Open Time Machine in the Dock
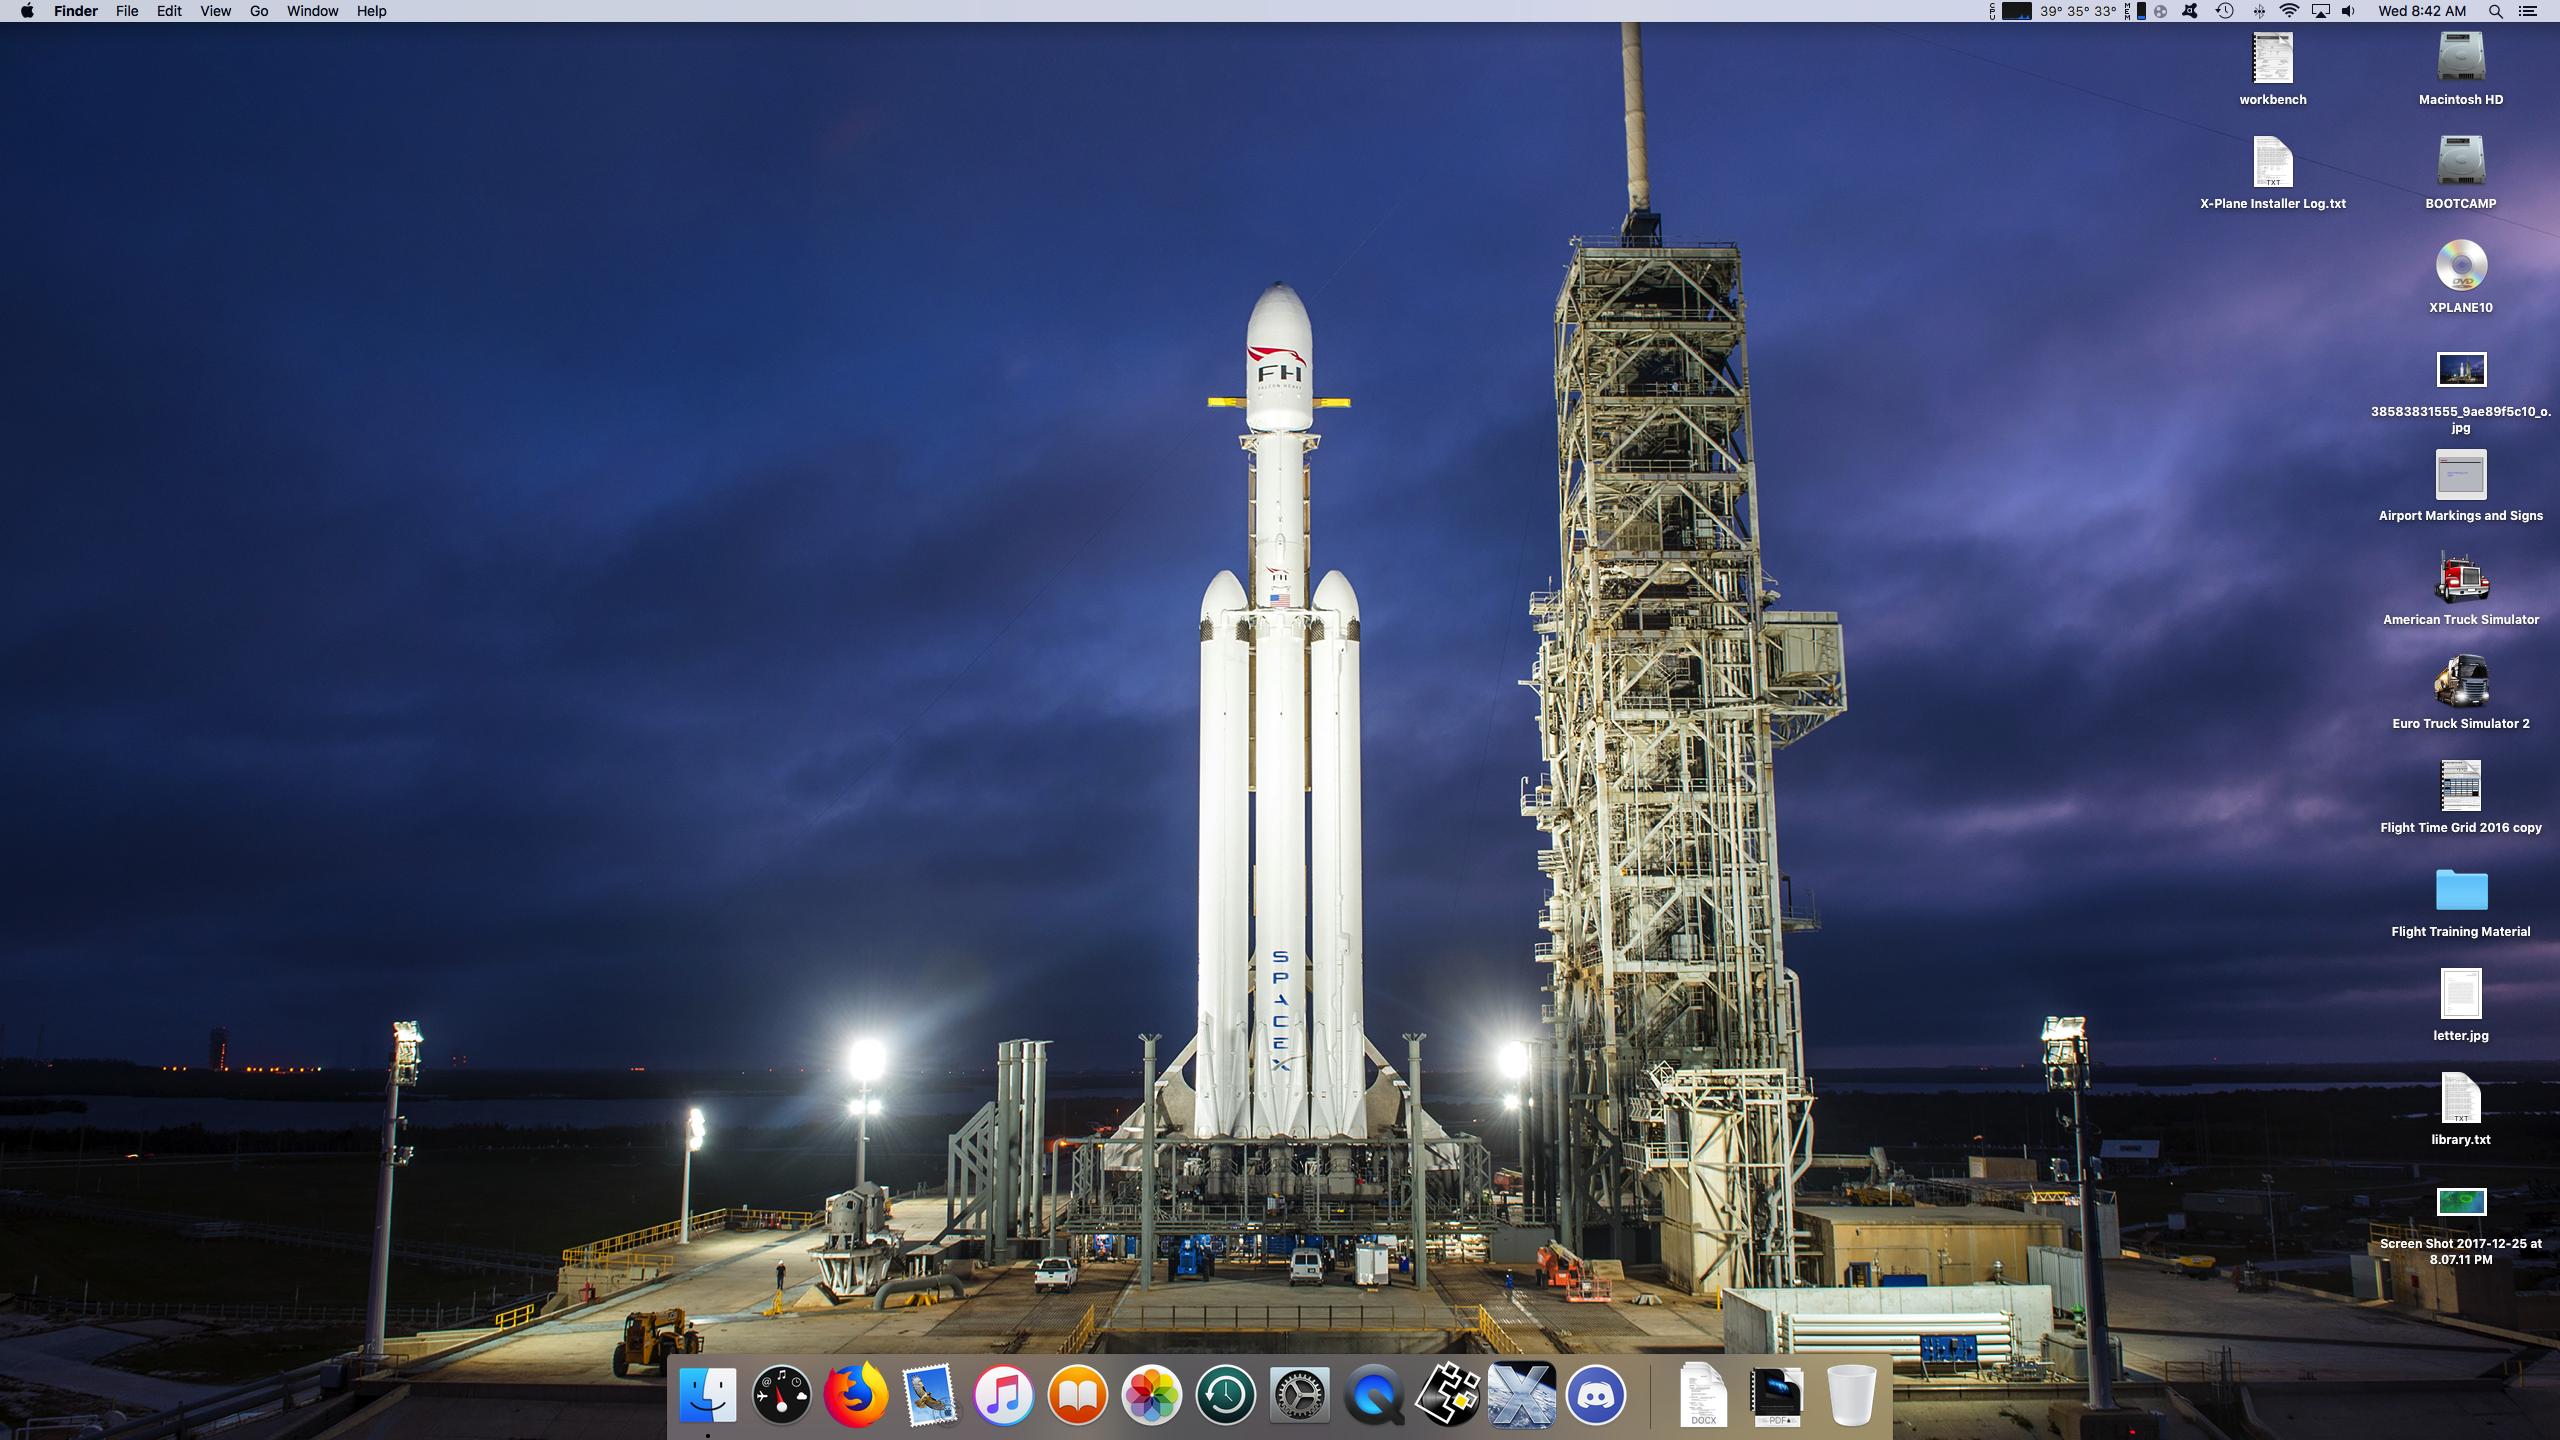Viewport: 2560px width, 1440px height. click(x=1225, y=1395)
